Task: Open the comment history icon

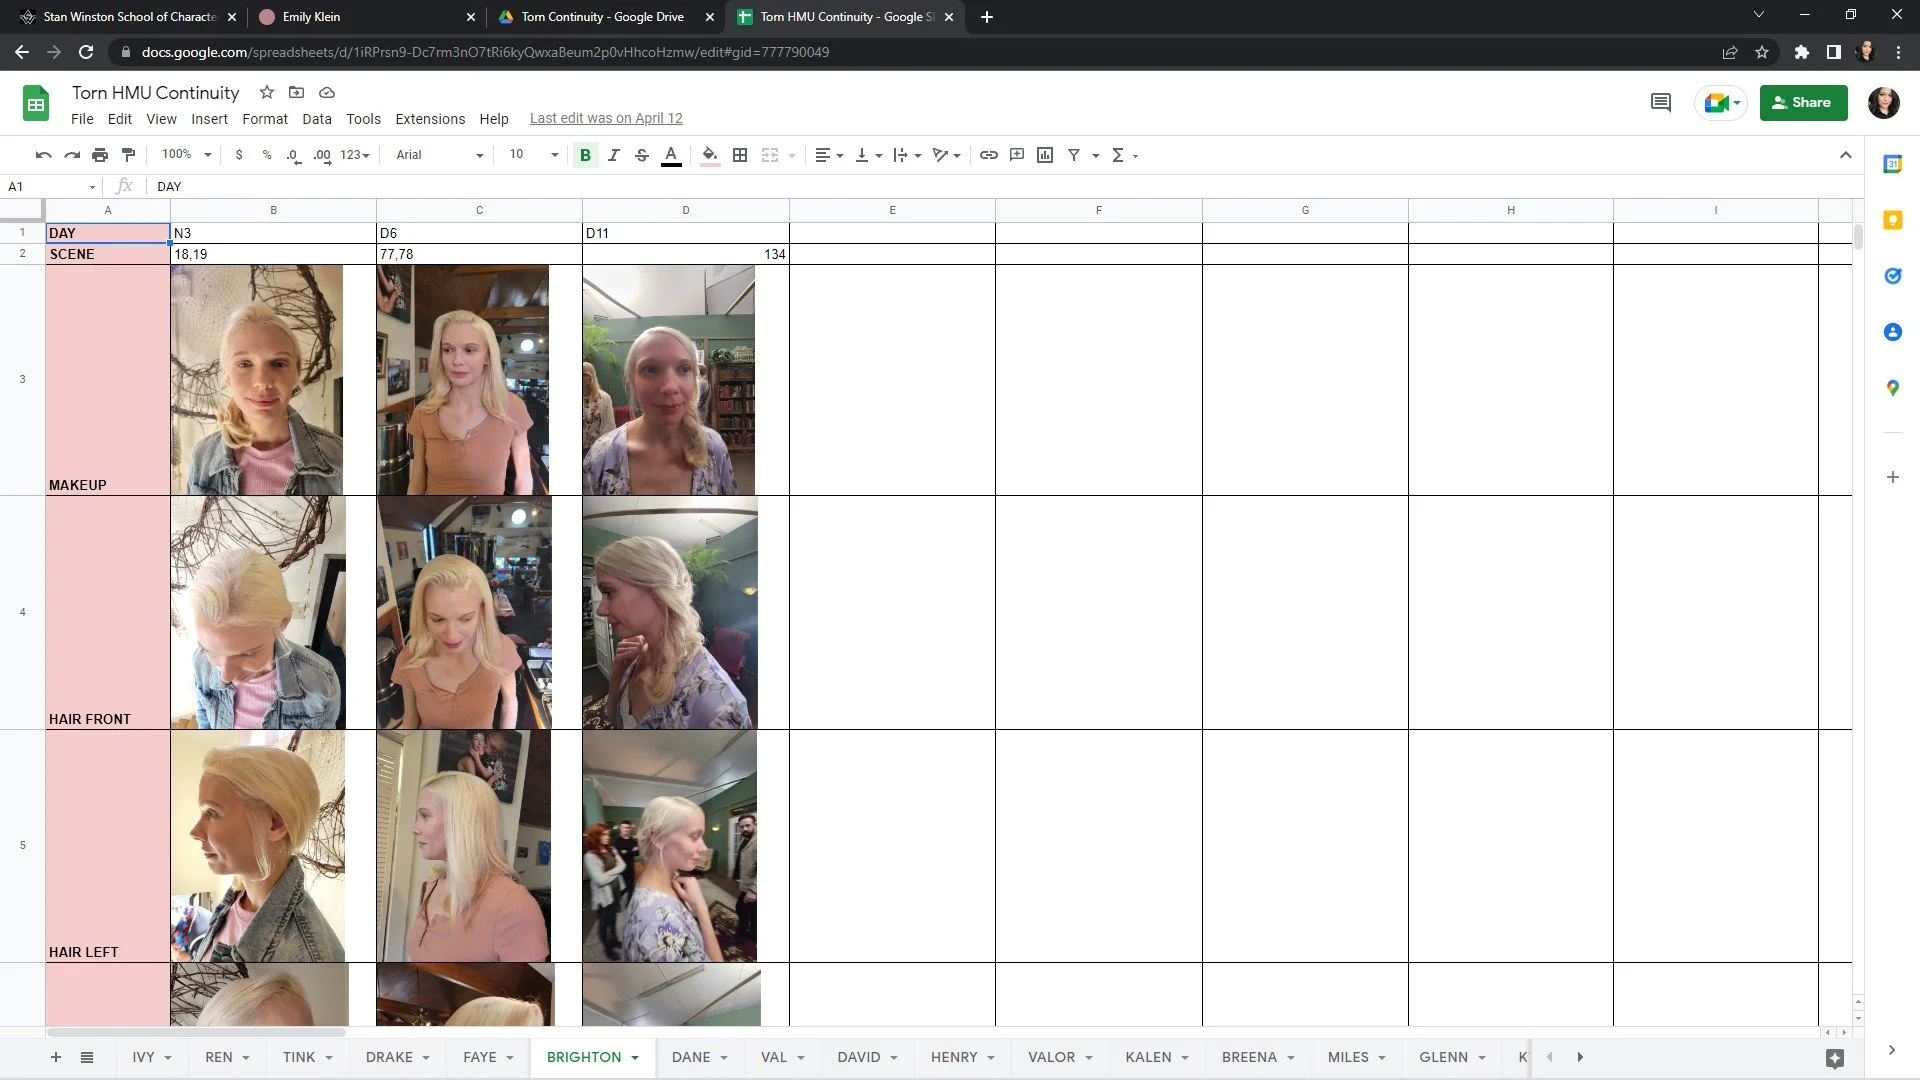Action: [x=1660, y=102]
